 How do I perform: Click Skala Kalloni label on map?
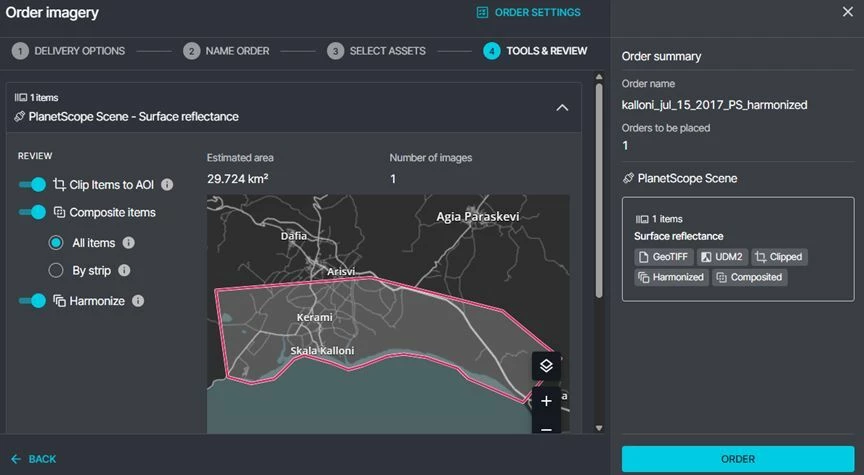pos(322,350)
